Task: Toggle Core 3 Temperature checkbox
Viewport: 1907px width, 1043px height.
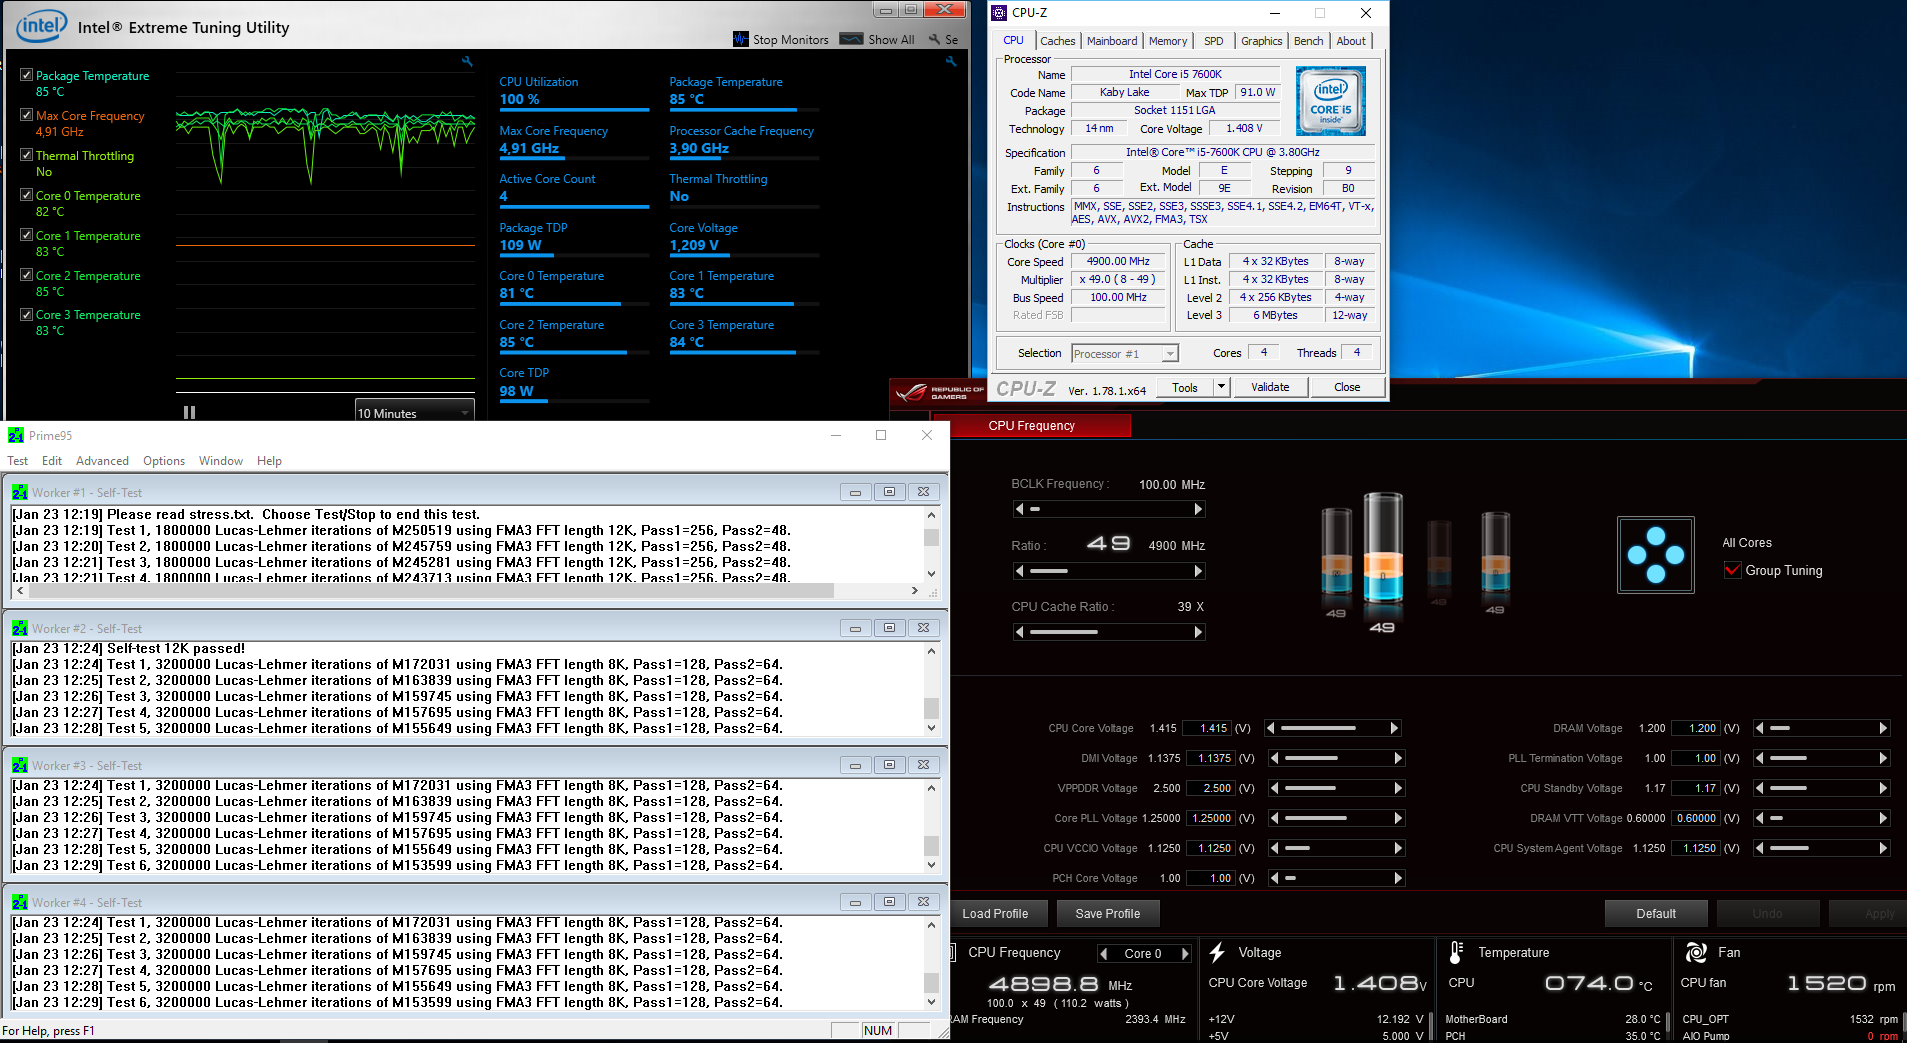Action: coord(26,314)
